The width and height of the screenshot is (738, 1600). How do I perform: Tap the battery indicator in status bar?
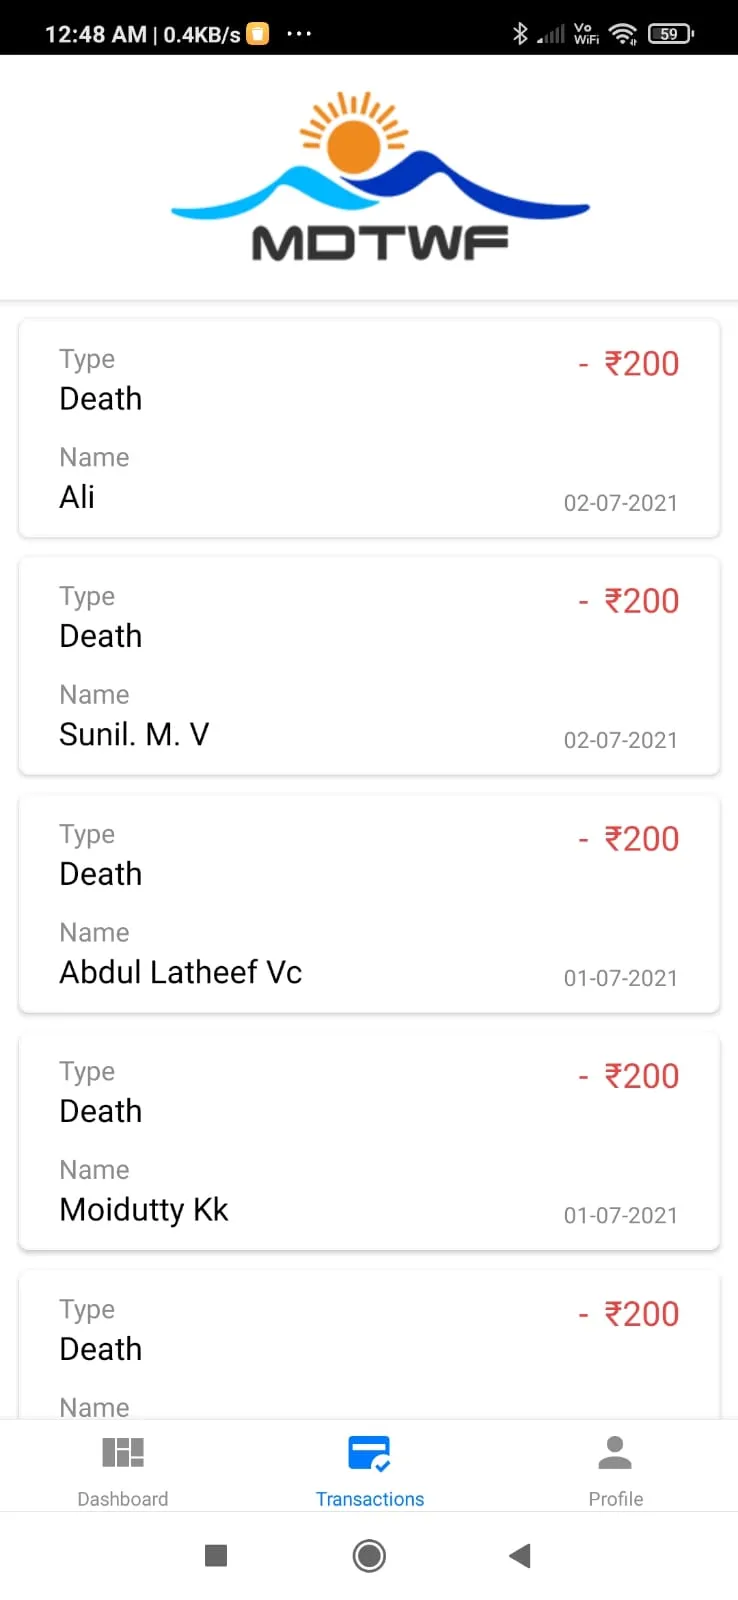click(670, 34)
